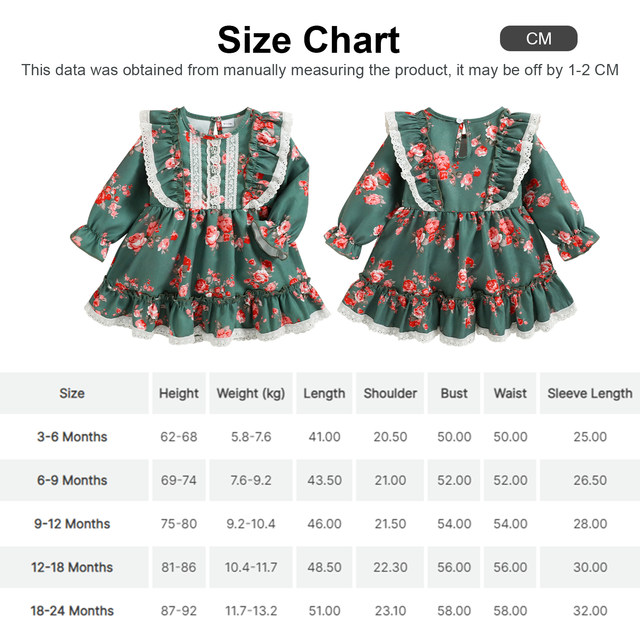
Task: Select the front view dress image
Action: point(199,227)
